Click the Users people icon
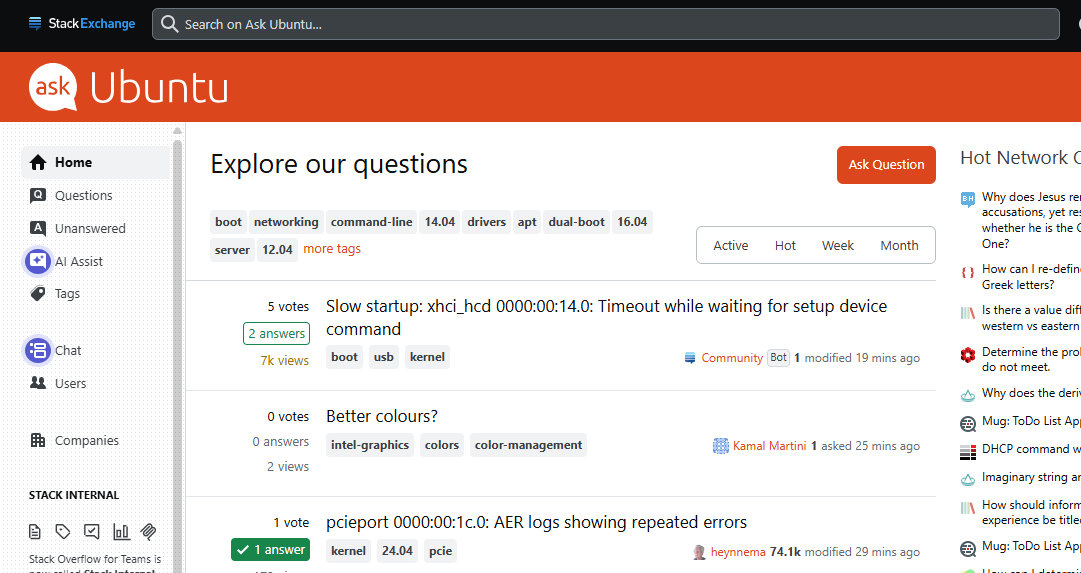Image resolution: width=1081 pixels, height=573 pixels. (x=38, y=383)
